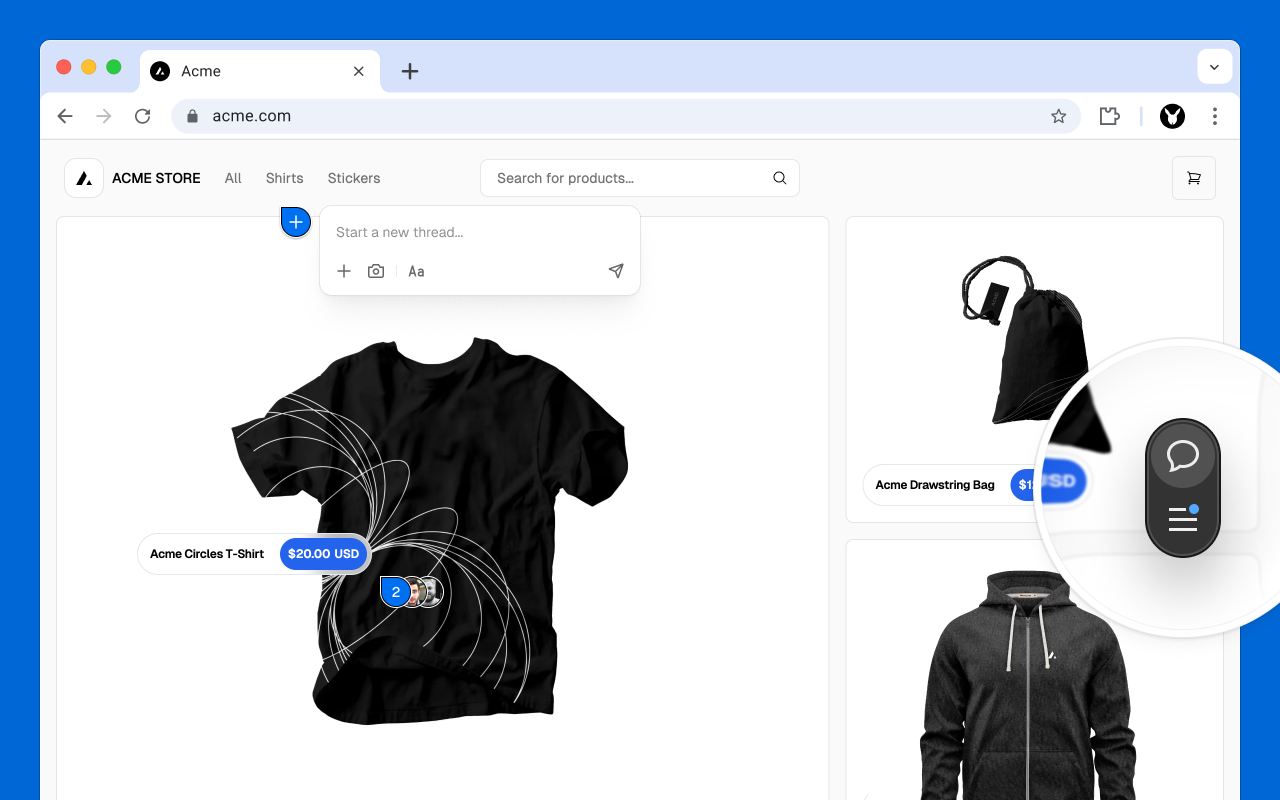Viewport: 1280px width, 800px height.
Task: Open the inbox list icon with blue dot
Action: [1183, 518]
